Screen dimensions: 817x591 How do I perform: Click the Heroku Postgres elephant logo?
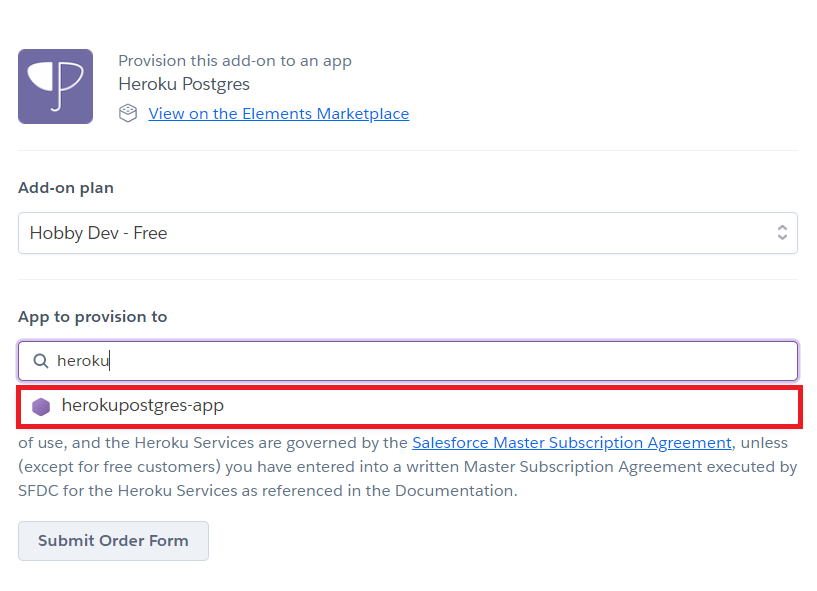[x=55, y=87]
